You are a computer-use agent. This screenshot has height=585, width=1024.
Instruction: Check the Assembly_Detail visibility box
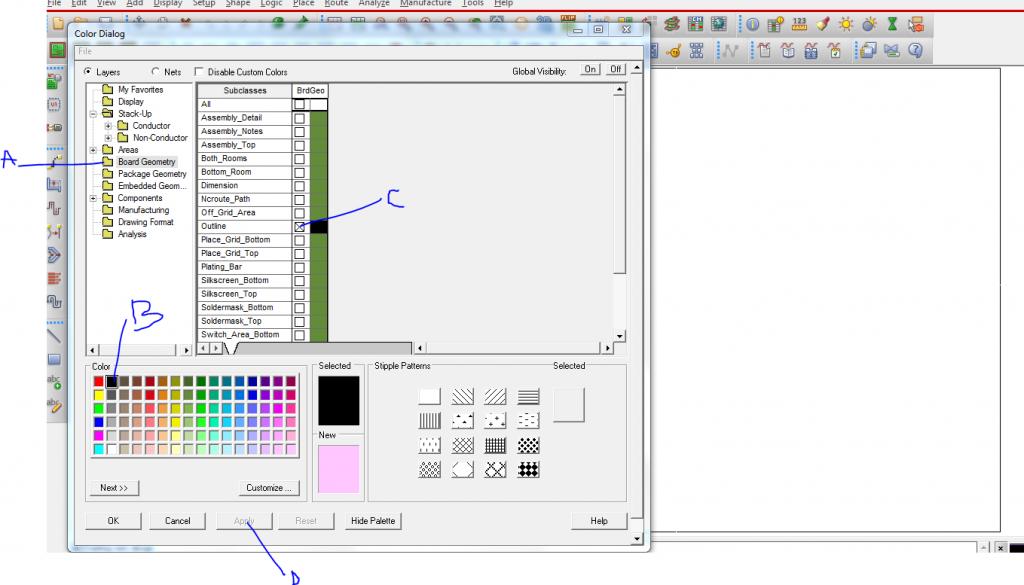pyautogui.click(x=299, y=118)
